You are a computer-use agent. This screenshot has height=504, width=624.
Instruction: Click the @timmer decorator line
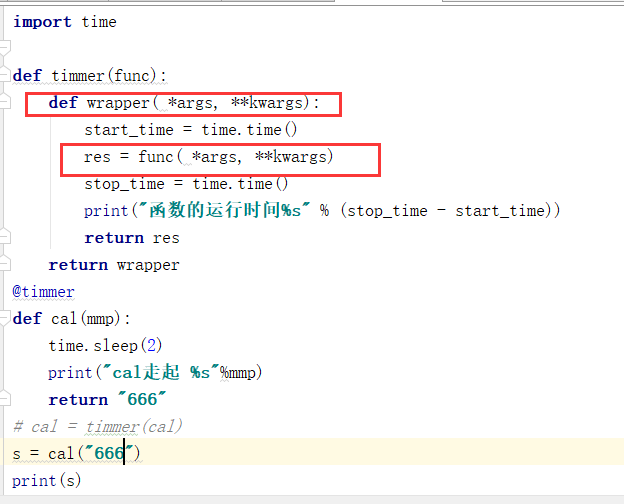(43, 292)
